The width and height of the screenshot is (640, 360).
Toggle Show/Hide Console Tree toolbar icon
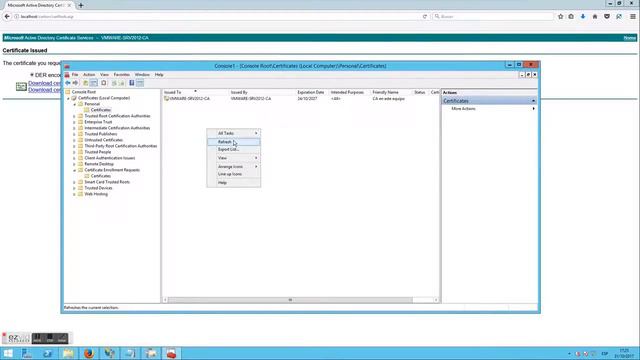tap(93, 83)
